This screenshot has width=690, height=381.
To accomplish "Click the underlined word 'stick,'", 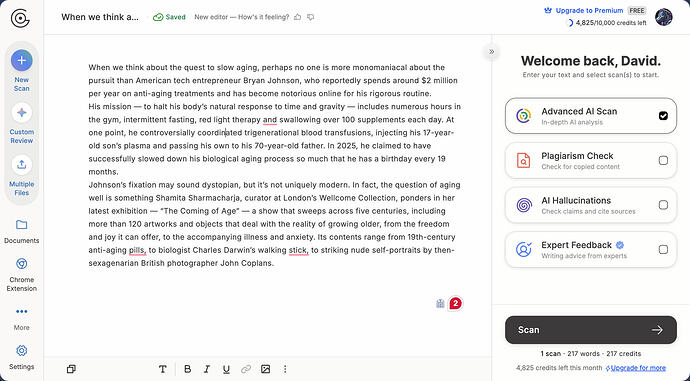I will (298, 250).
